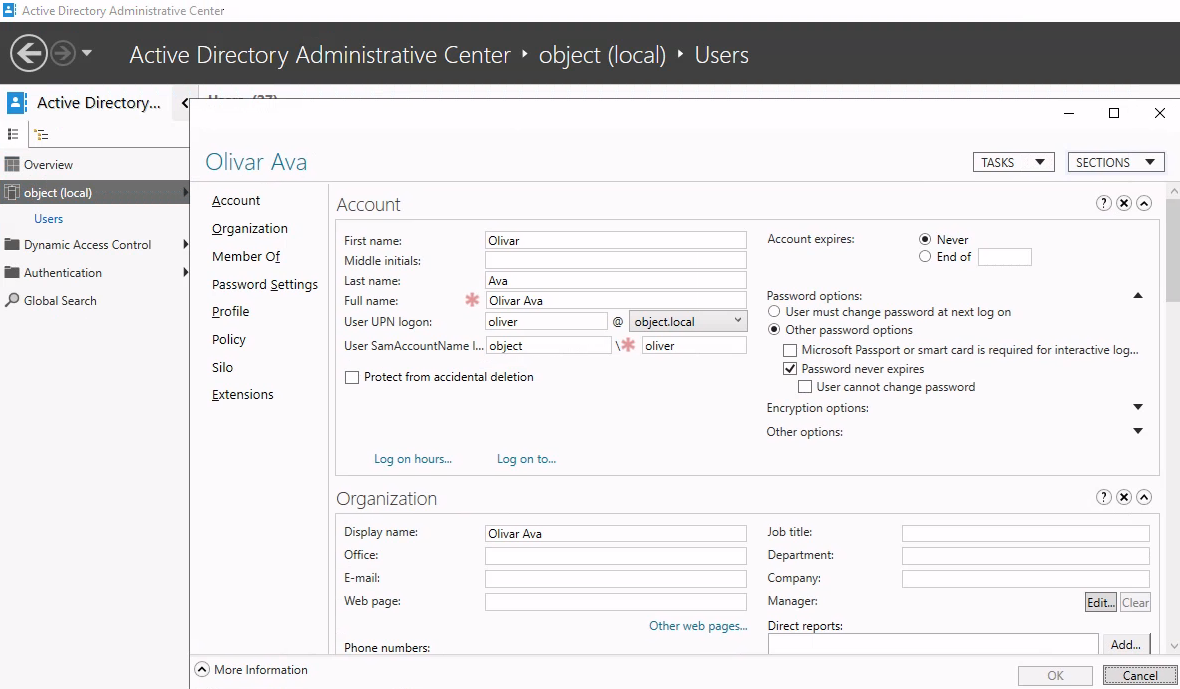This screenshot has width=1180, height=689.
Task: Click the Display name field
Action: point(616,533)
